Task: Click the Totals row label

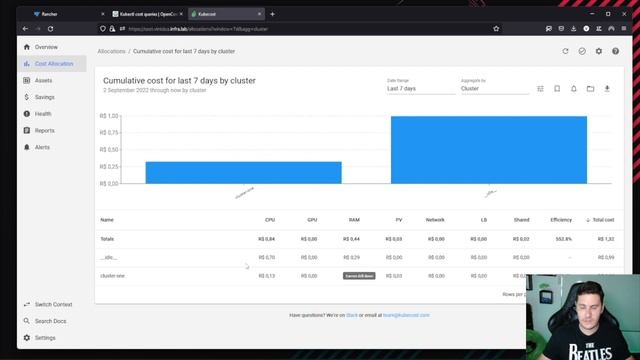Action: (107, 239)
